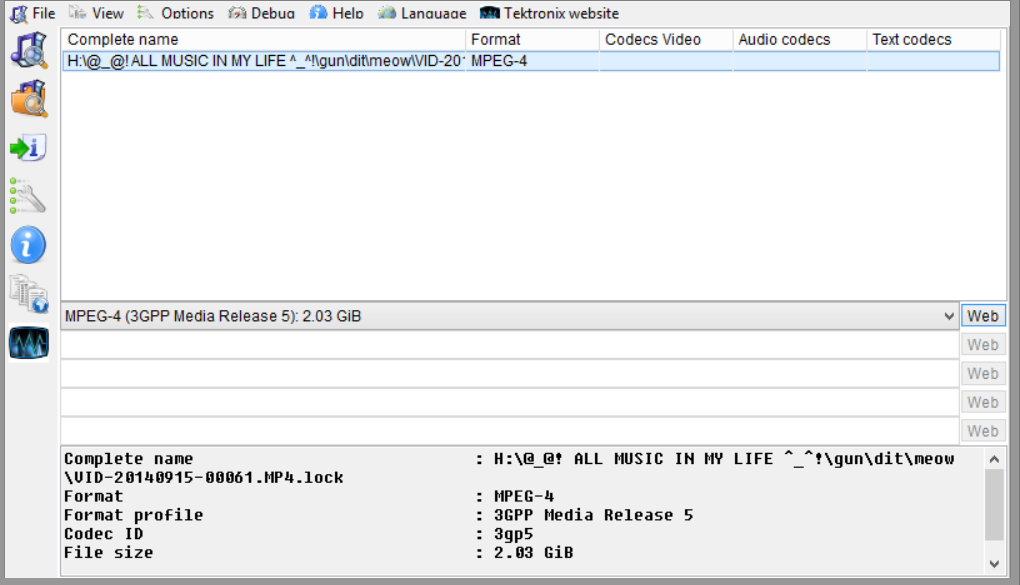Screen dimensions: 1020x585
Task: Click the '3gp5' Codec ID value
Action: click(513, 534)
